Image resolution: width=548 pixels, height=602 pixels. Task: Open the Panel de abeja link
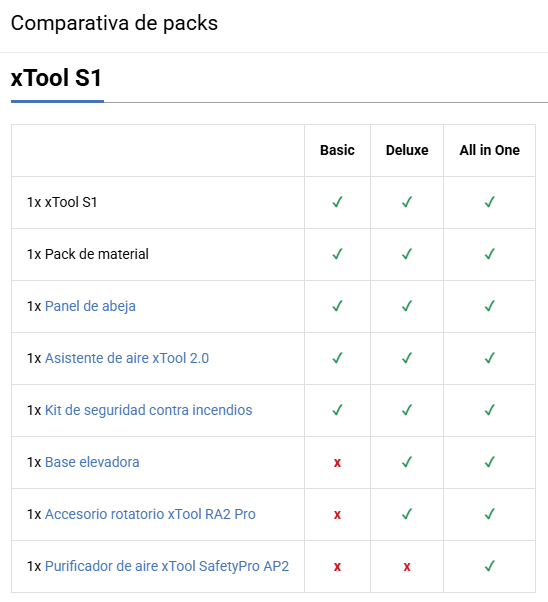point(90,306)
